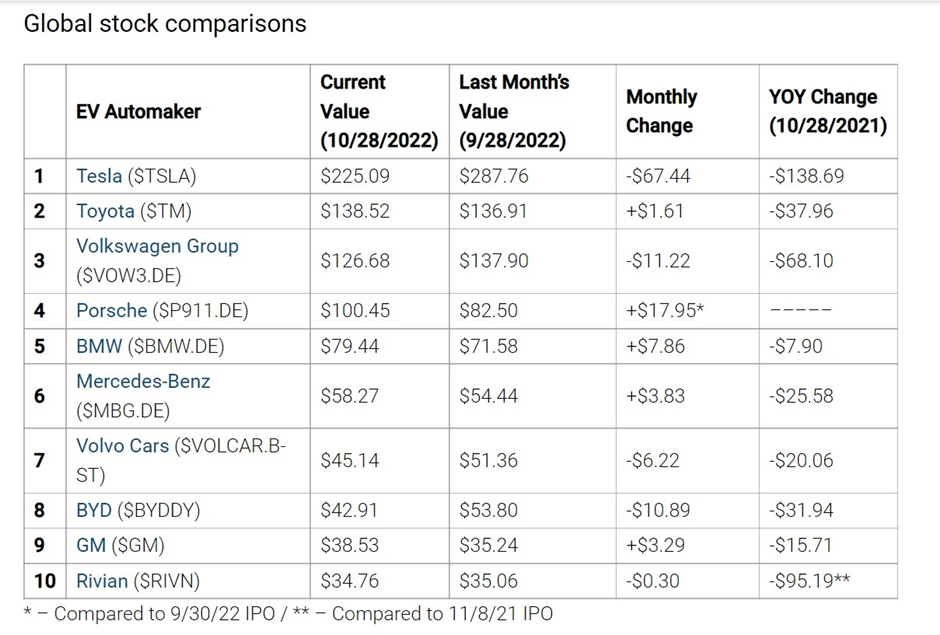
Task: Open the Volvo Cars link
Action: (122, 446)
